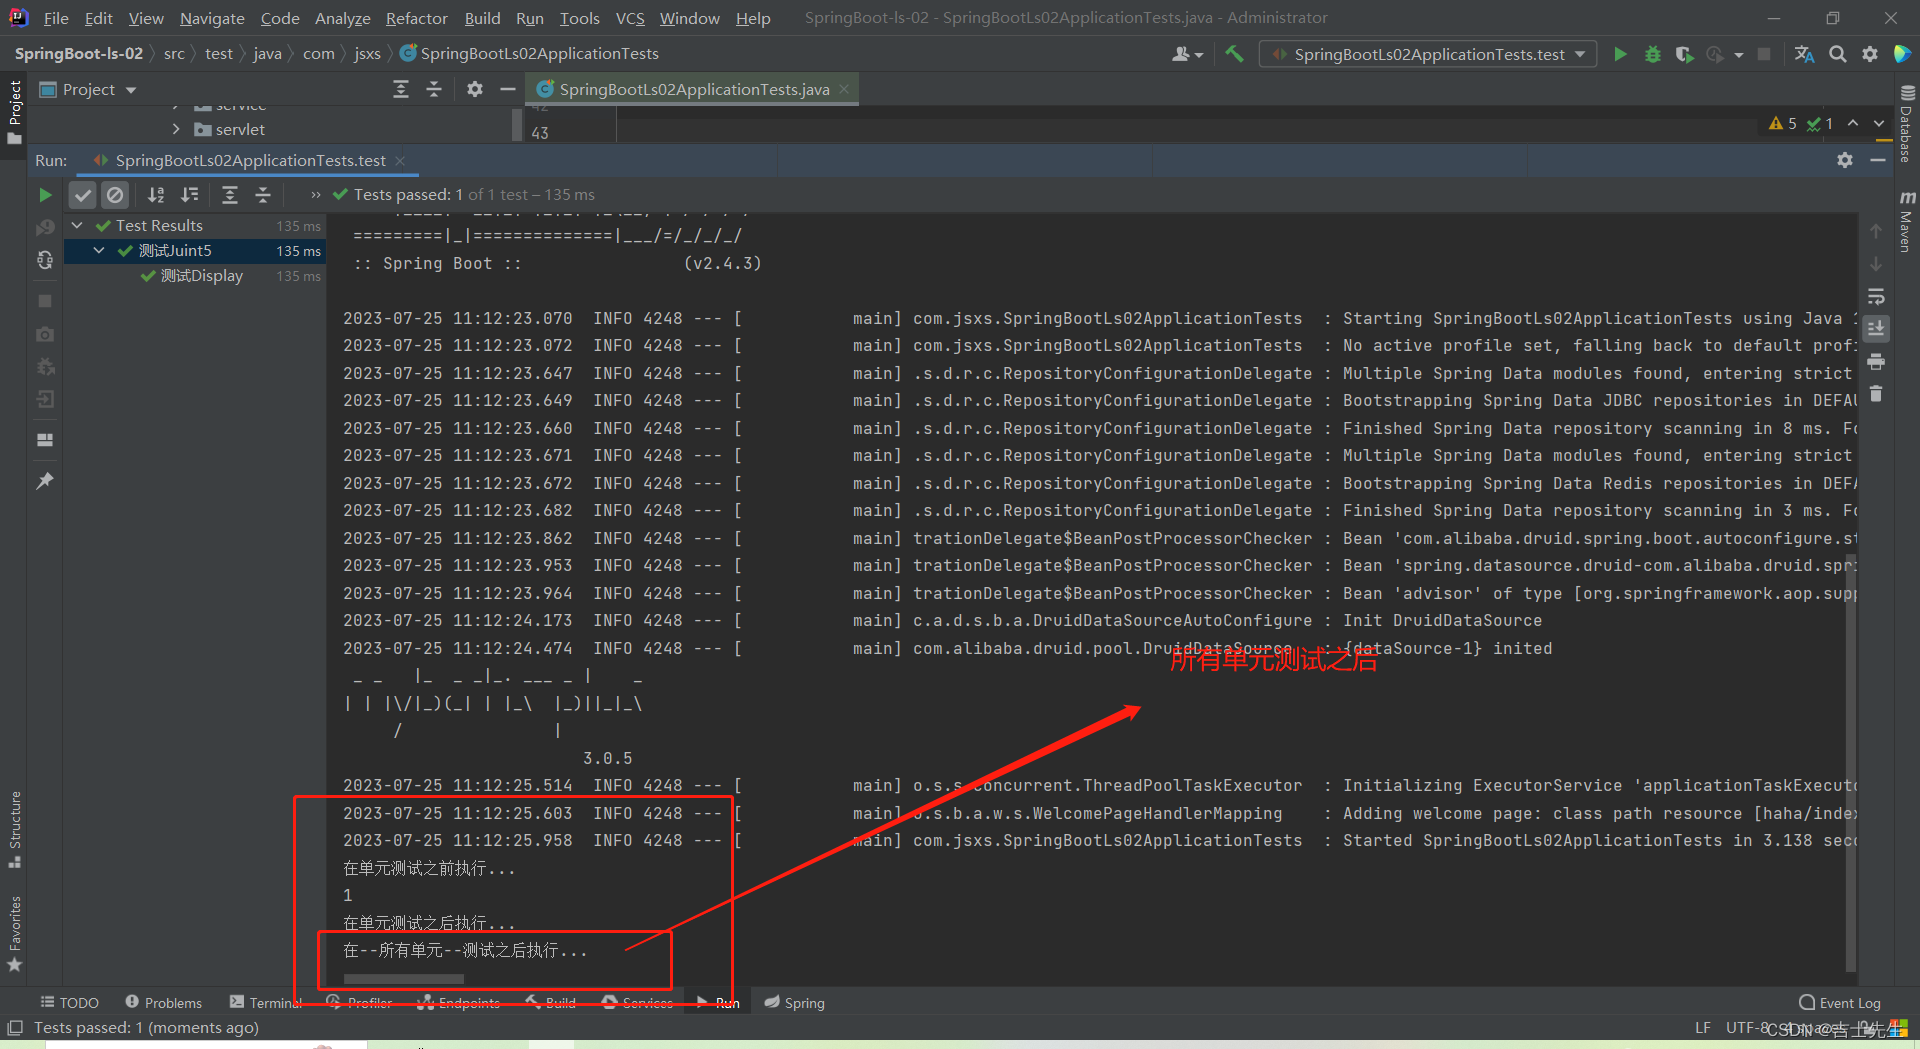This screenshot has height=1049, width=1920.
Task: Clear all console output trash icon
Action: click(1876, 394)
